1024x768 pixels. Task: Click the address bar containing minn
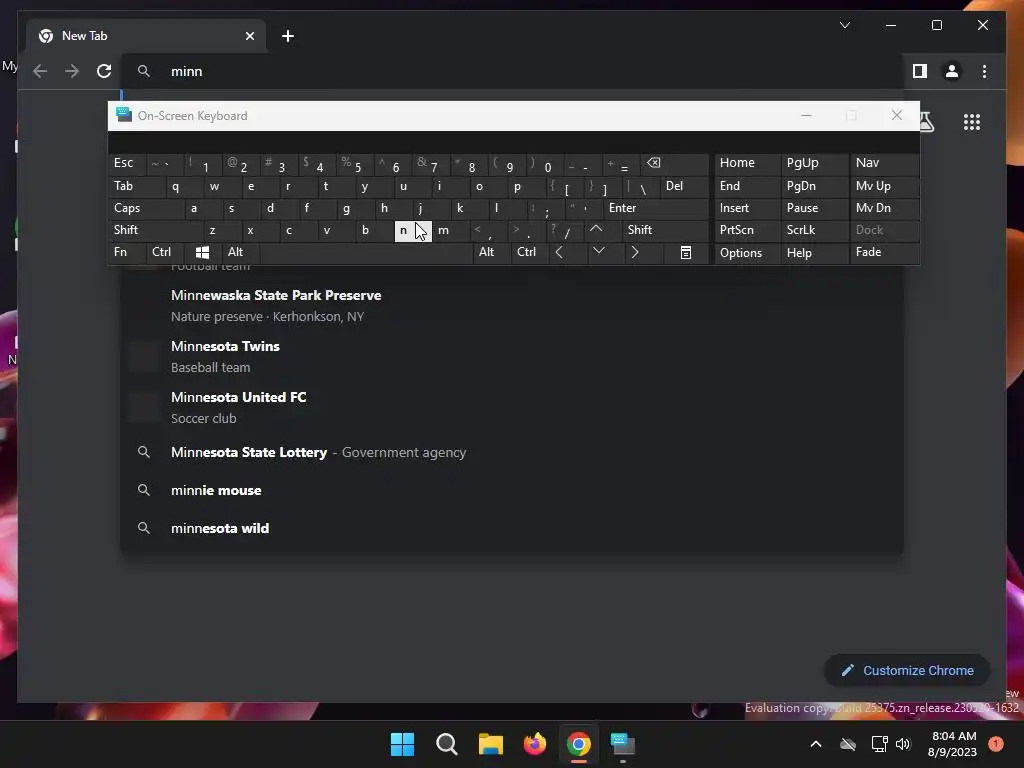point(512,71)
